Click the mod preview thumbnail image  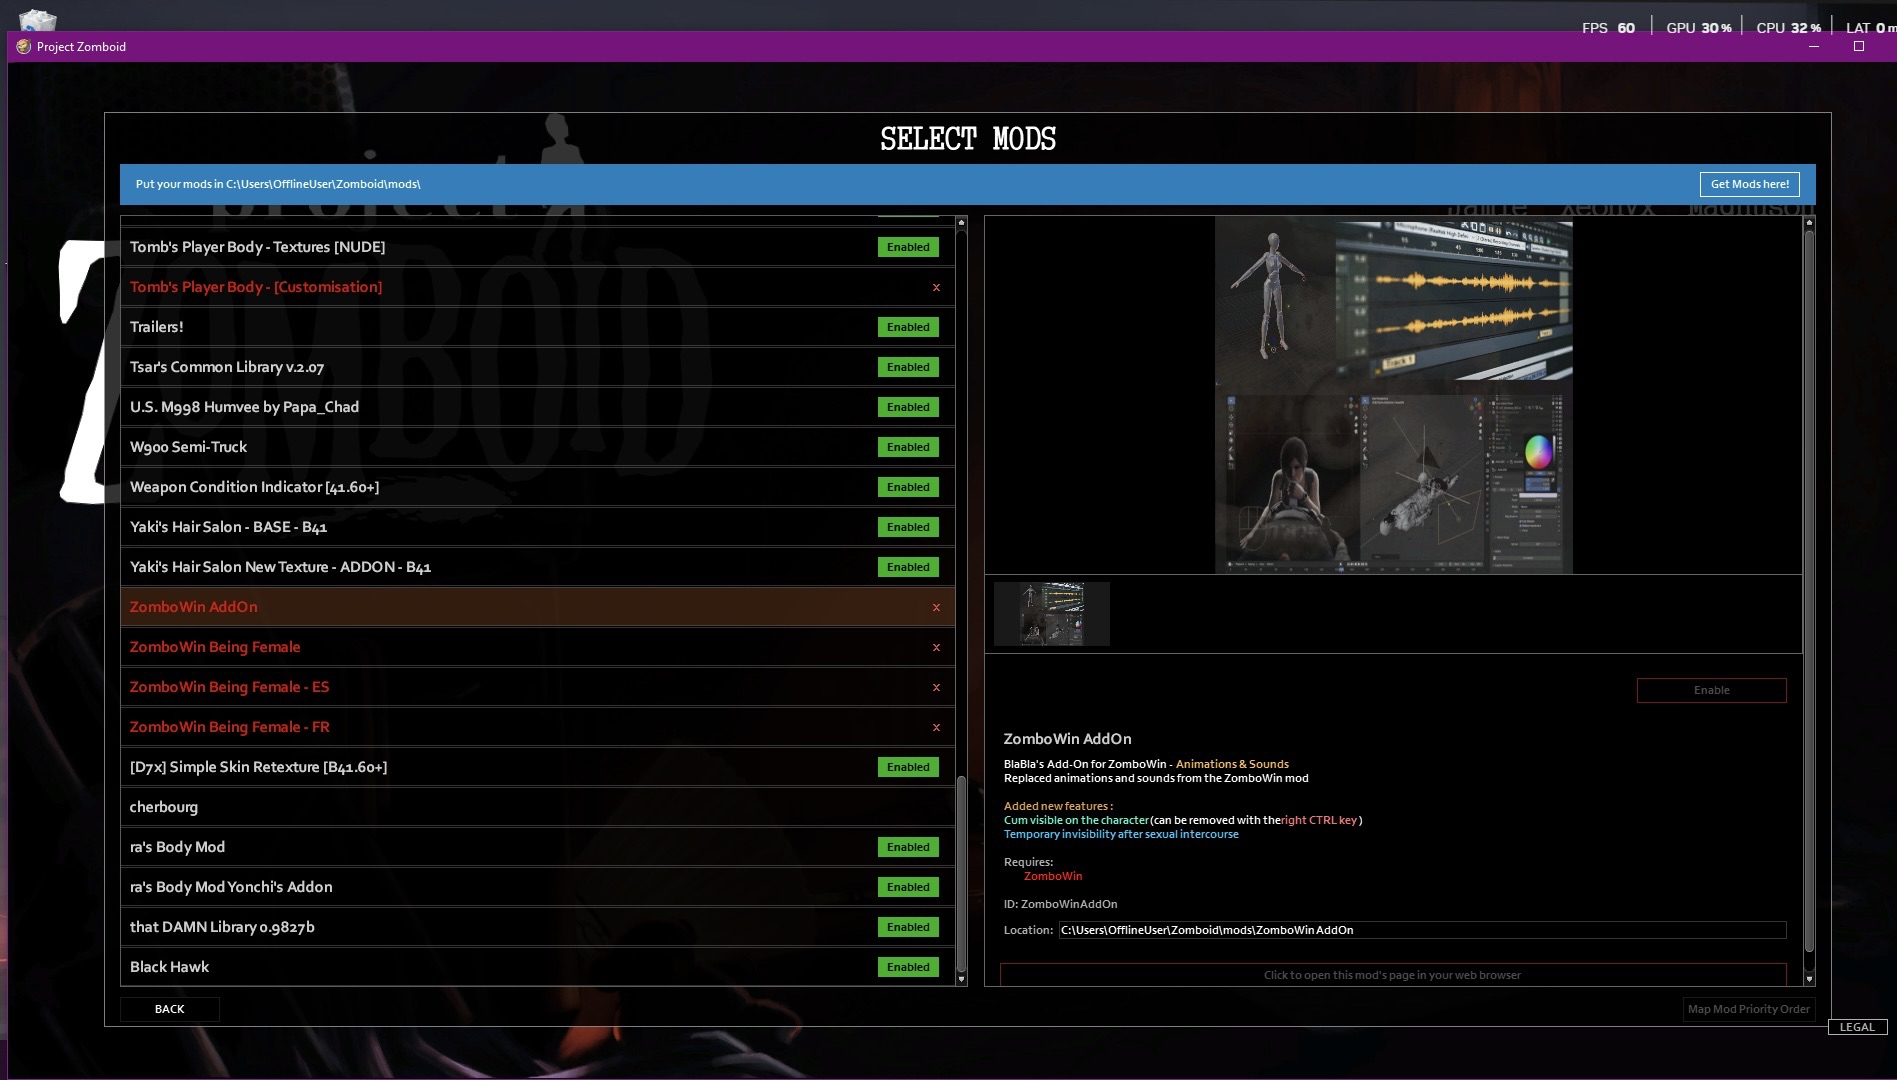click(x=1051, y=614)
